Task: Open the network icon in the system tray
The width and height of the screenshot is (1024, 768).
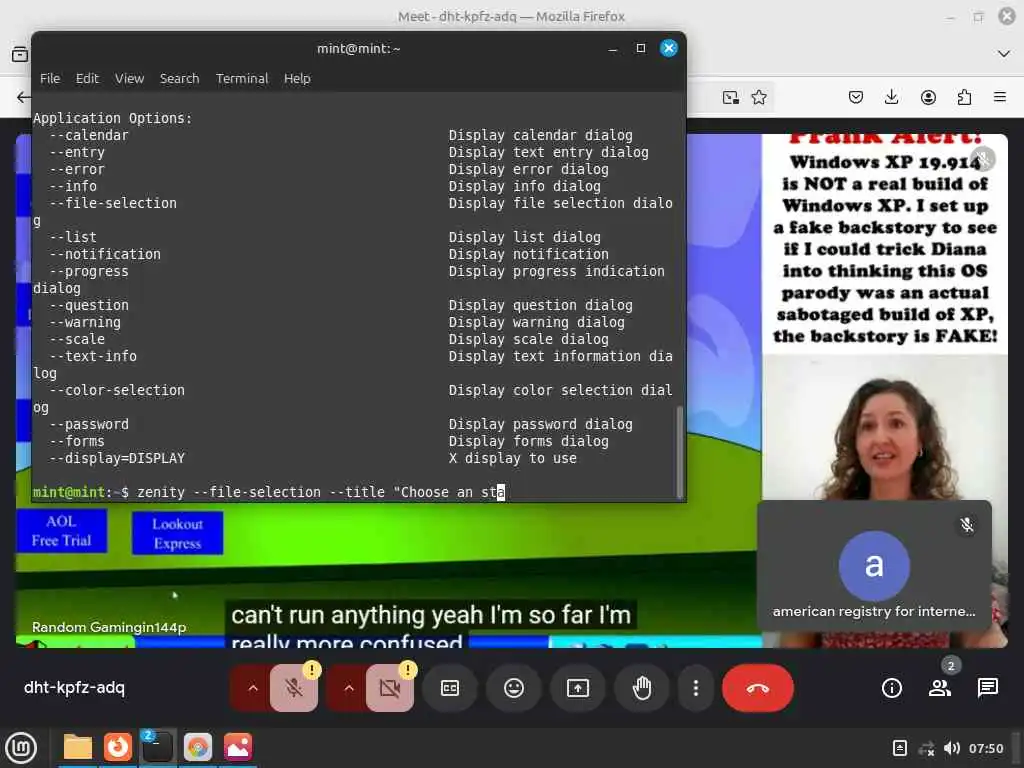Action: pyautogui.click(x=926, y=748)
